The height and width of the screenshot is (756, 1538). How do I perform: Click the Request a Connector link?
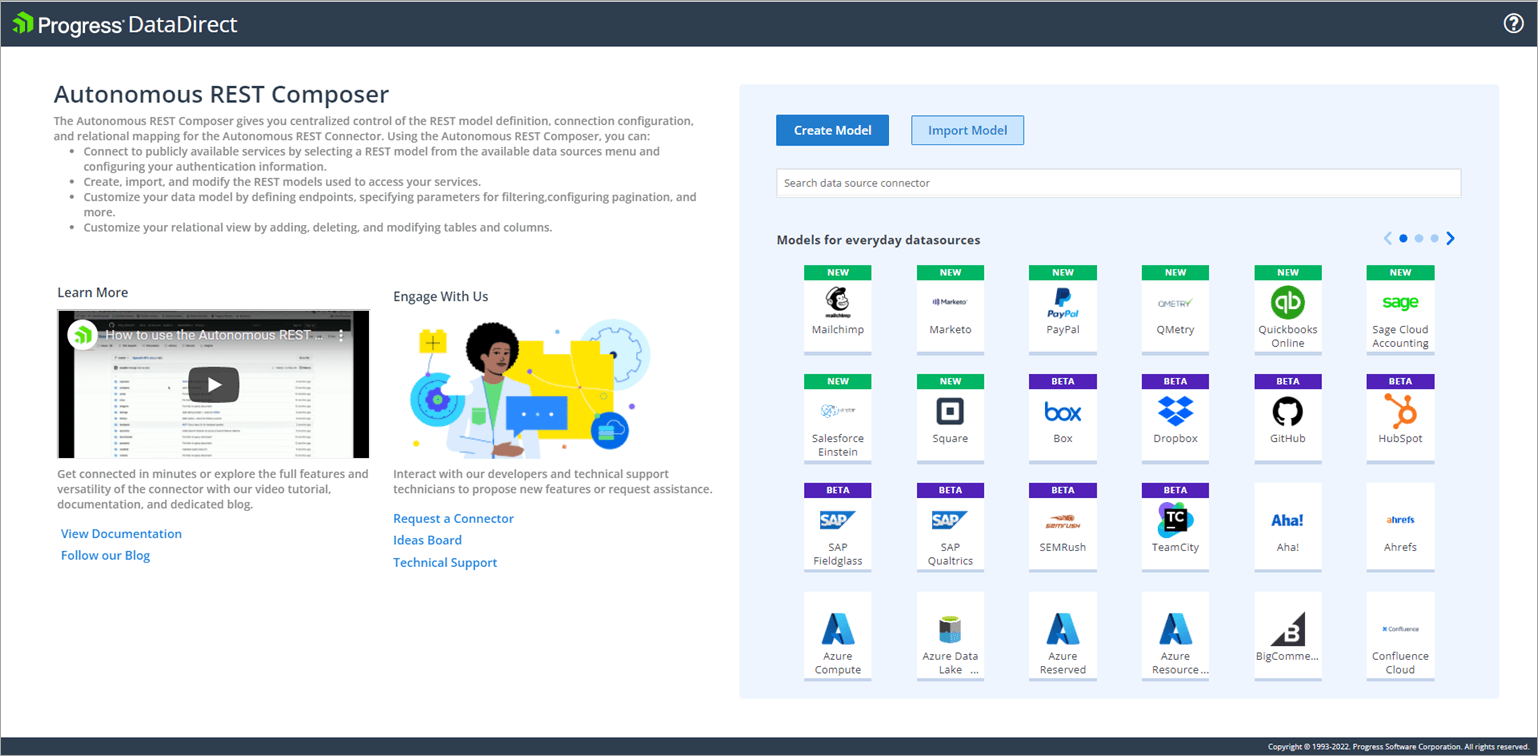pyautogui.click(x=453, y=519)
